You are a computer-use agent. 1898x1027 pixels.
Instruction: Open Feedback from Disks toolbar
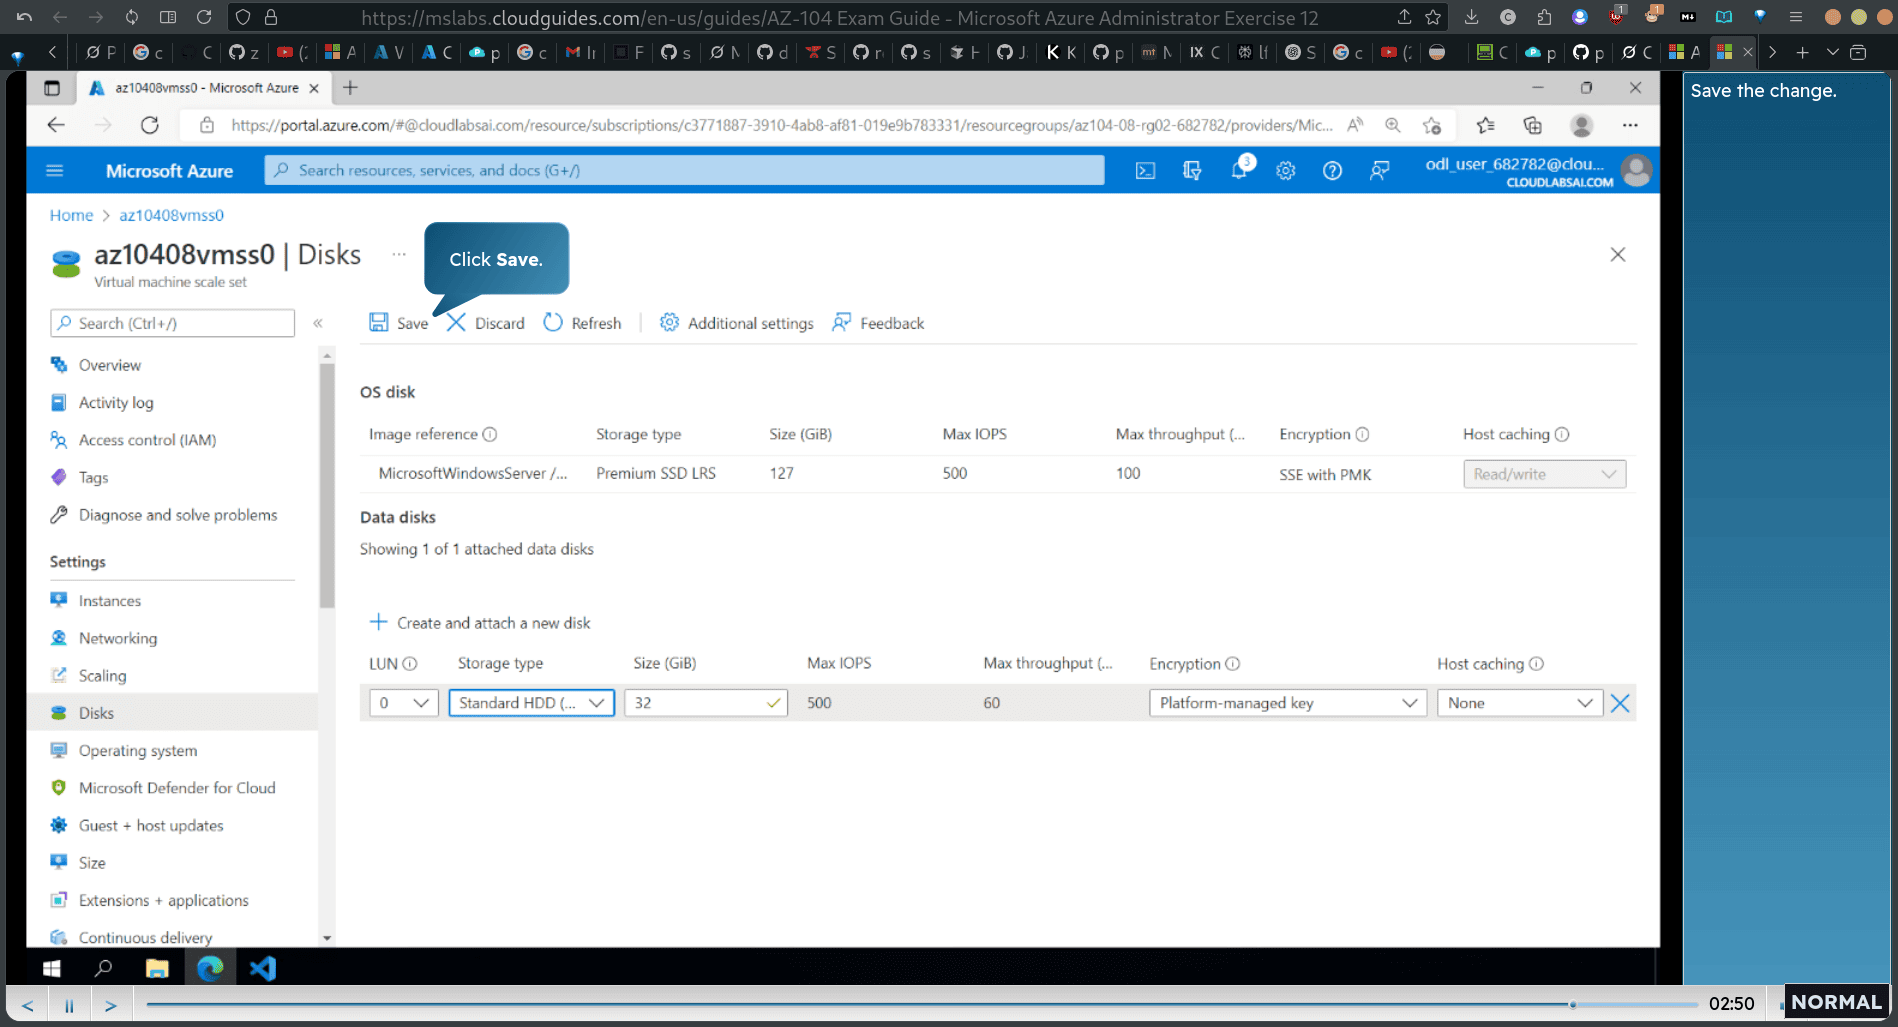tap(878, 323)
